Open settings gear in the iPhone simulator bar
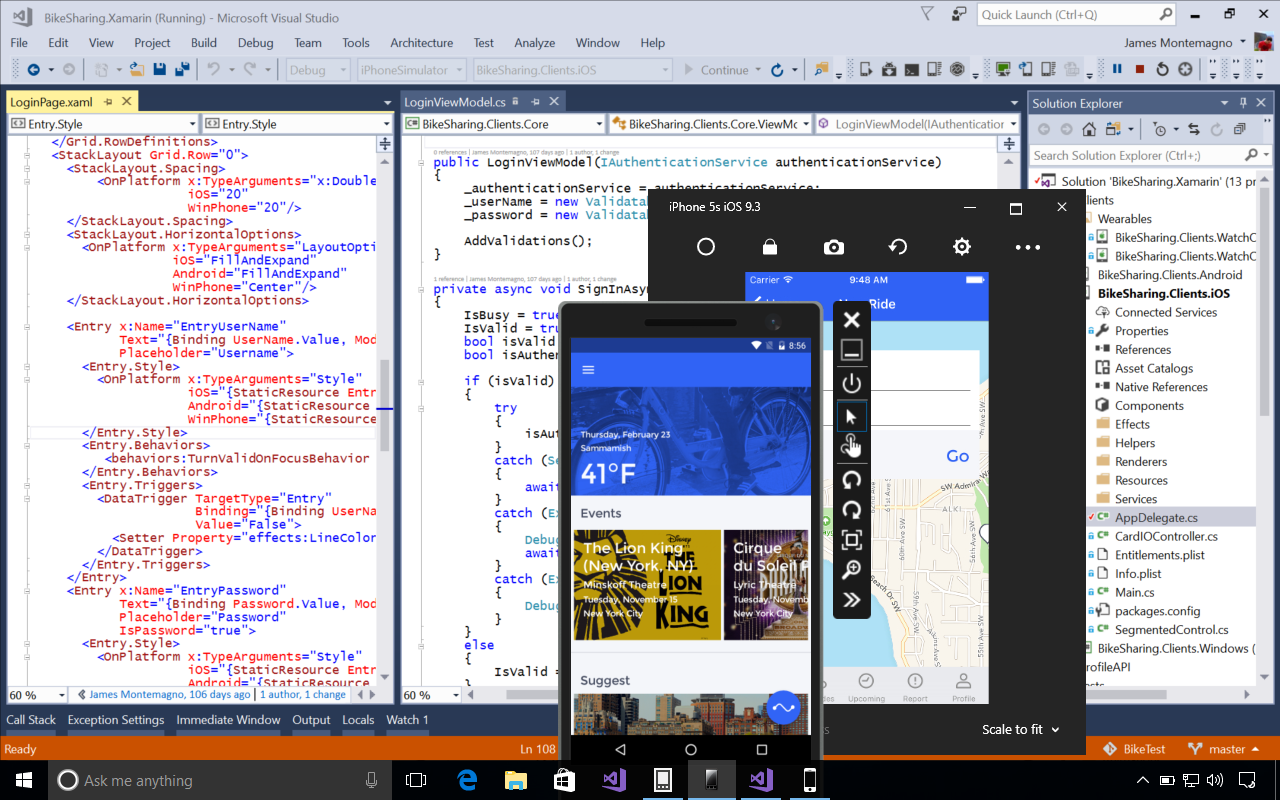 pyautogui.click(x=961, y=246)
